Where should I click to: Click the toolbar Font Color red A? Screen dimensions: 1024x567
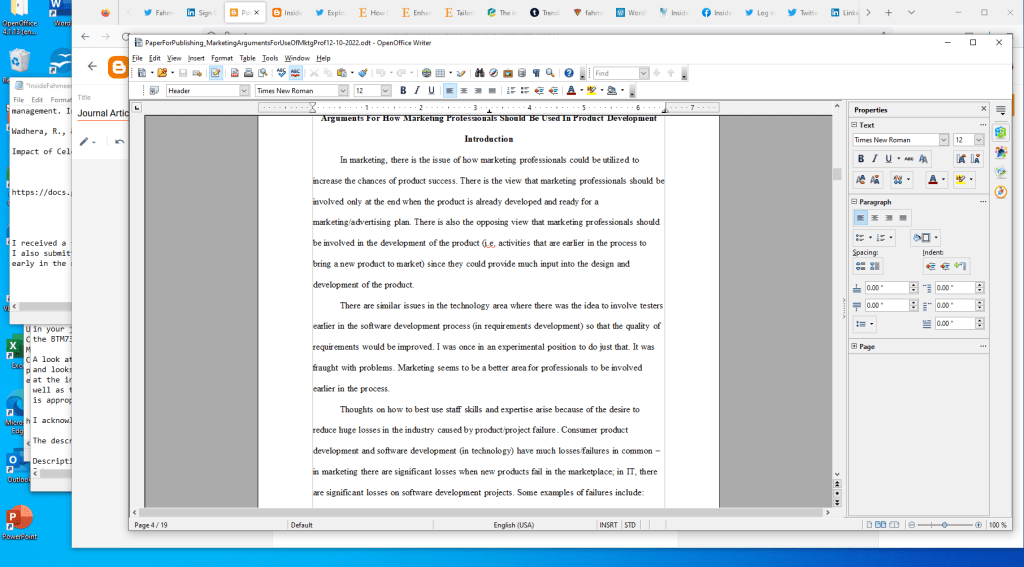pyautogui.click(x=571, y=91)
